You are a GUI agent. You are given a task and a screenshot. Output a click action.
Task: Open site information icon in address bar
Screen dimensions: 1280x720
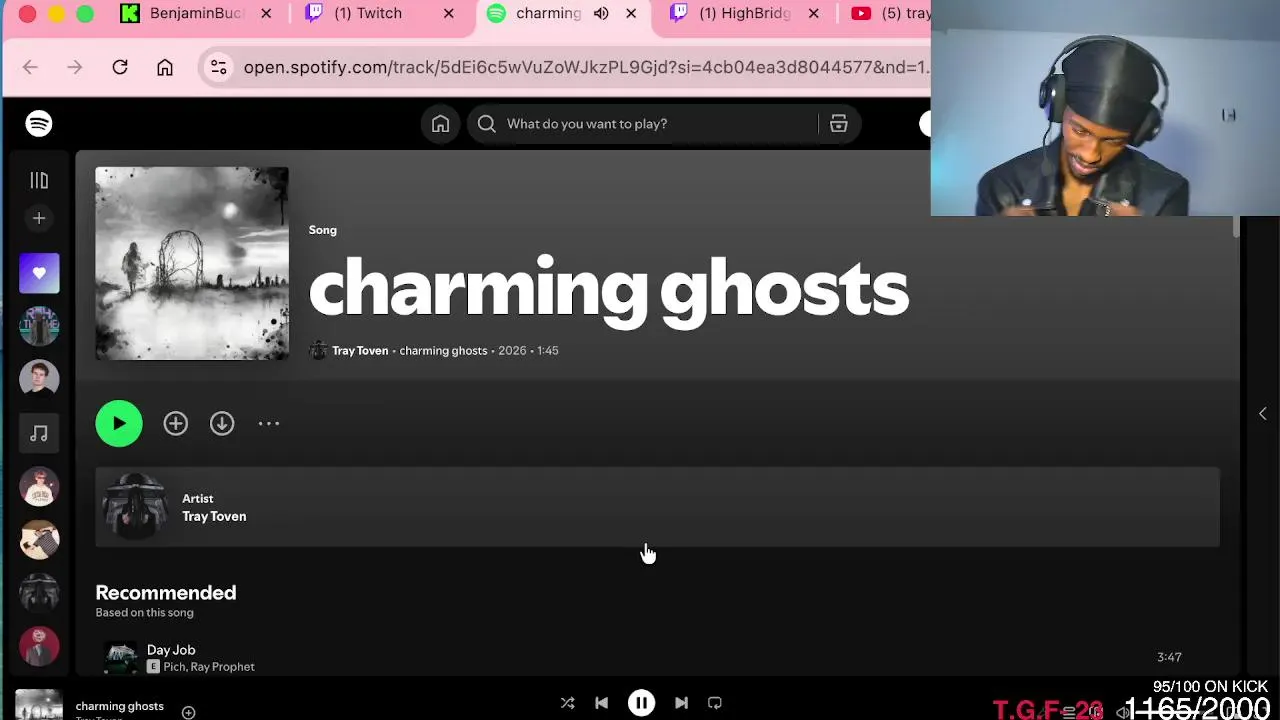point(218,67)
